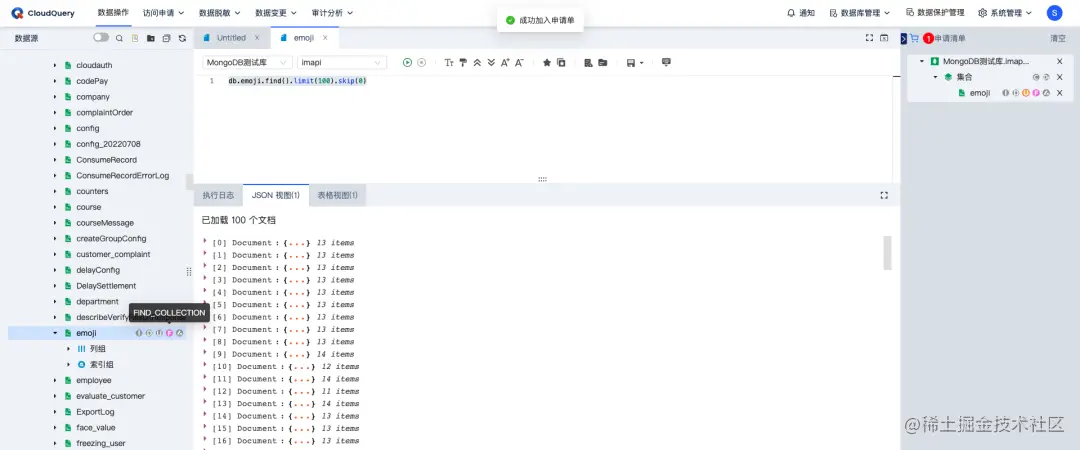The width and height of the screenshot is (1080, 450).
Task: Open the 访问申请 menu
Action: click(x=163, y=12)
